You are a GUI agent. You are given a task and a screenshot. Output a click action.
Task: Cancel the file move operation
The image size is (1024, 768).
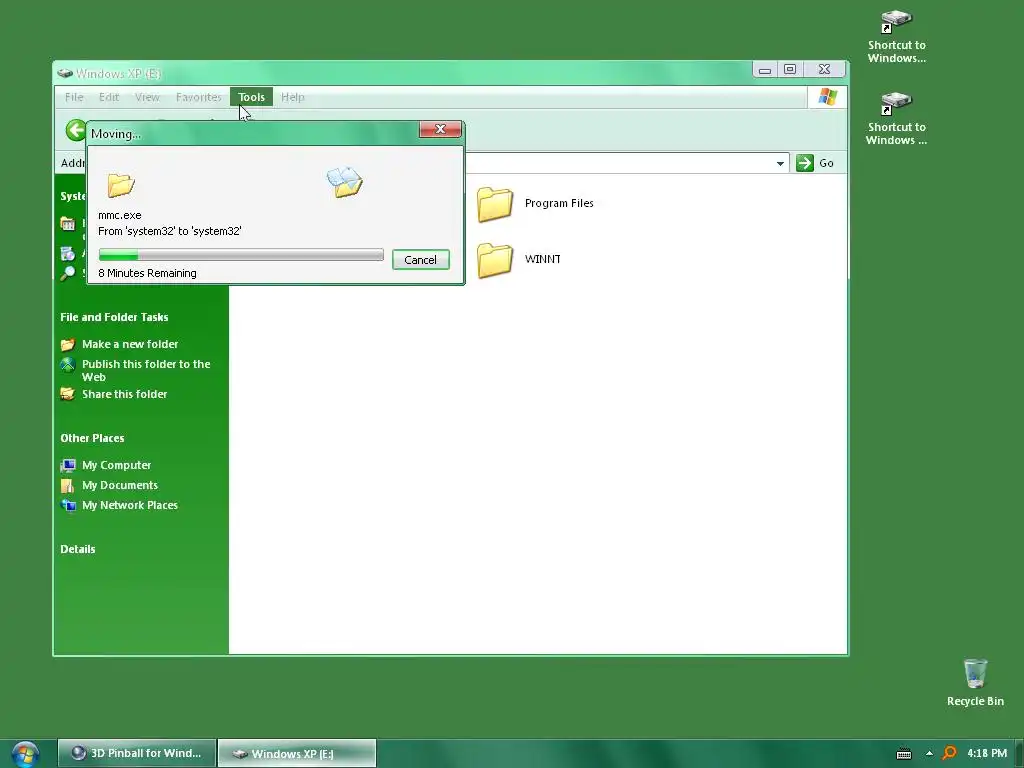(x=421, y=259)
